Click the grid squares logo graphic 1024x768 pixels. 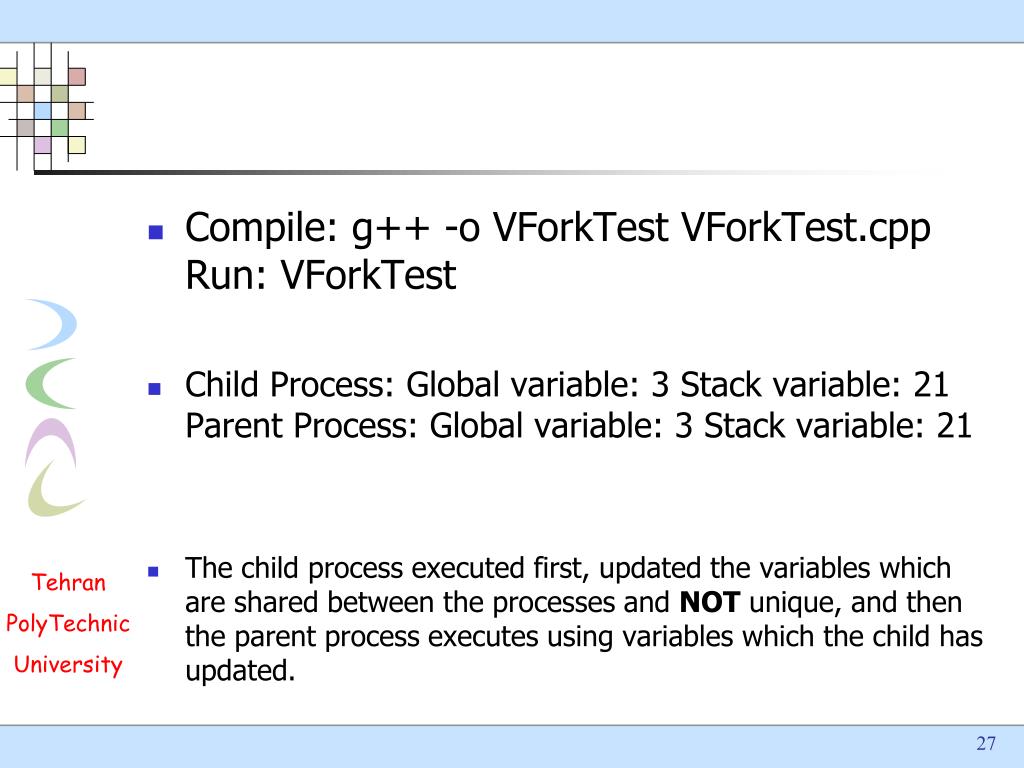pos(46,108)
